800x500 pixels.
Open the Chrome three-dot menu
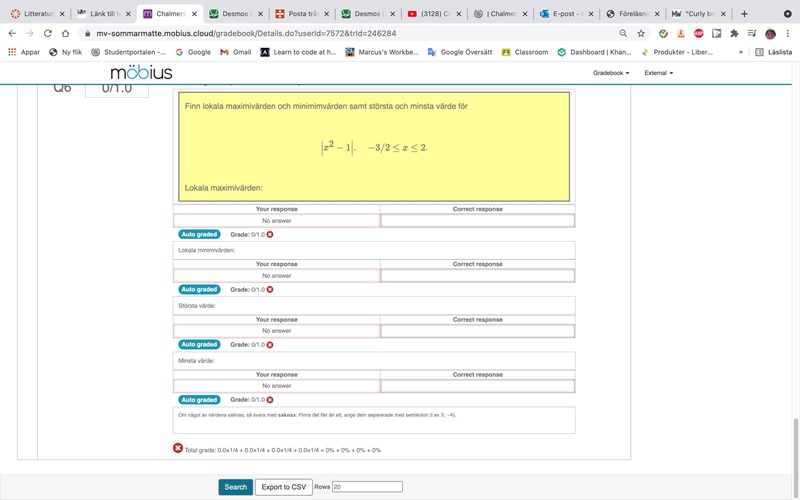(x=788, y=33)
